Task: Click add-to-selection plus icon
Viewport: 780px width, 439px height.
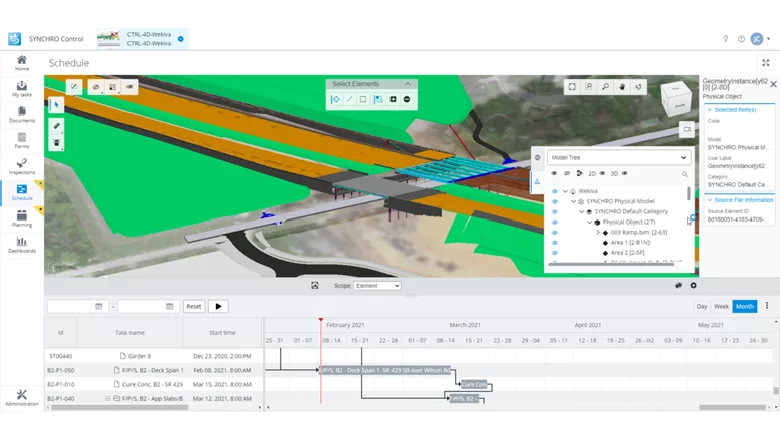Action: coord(393,99)
